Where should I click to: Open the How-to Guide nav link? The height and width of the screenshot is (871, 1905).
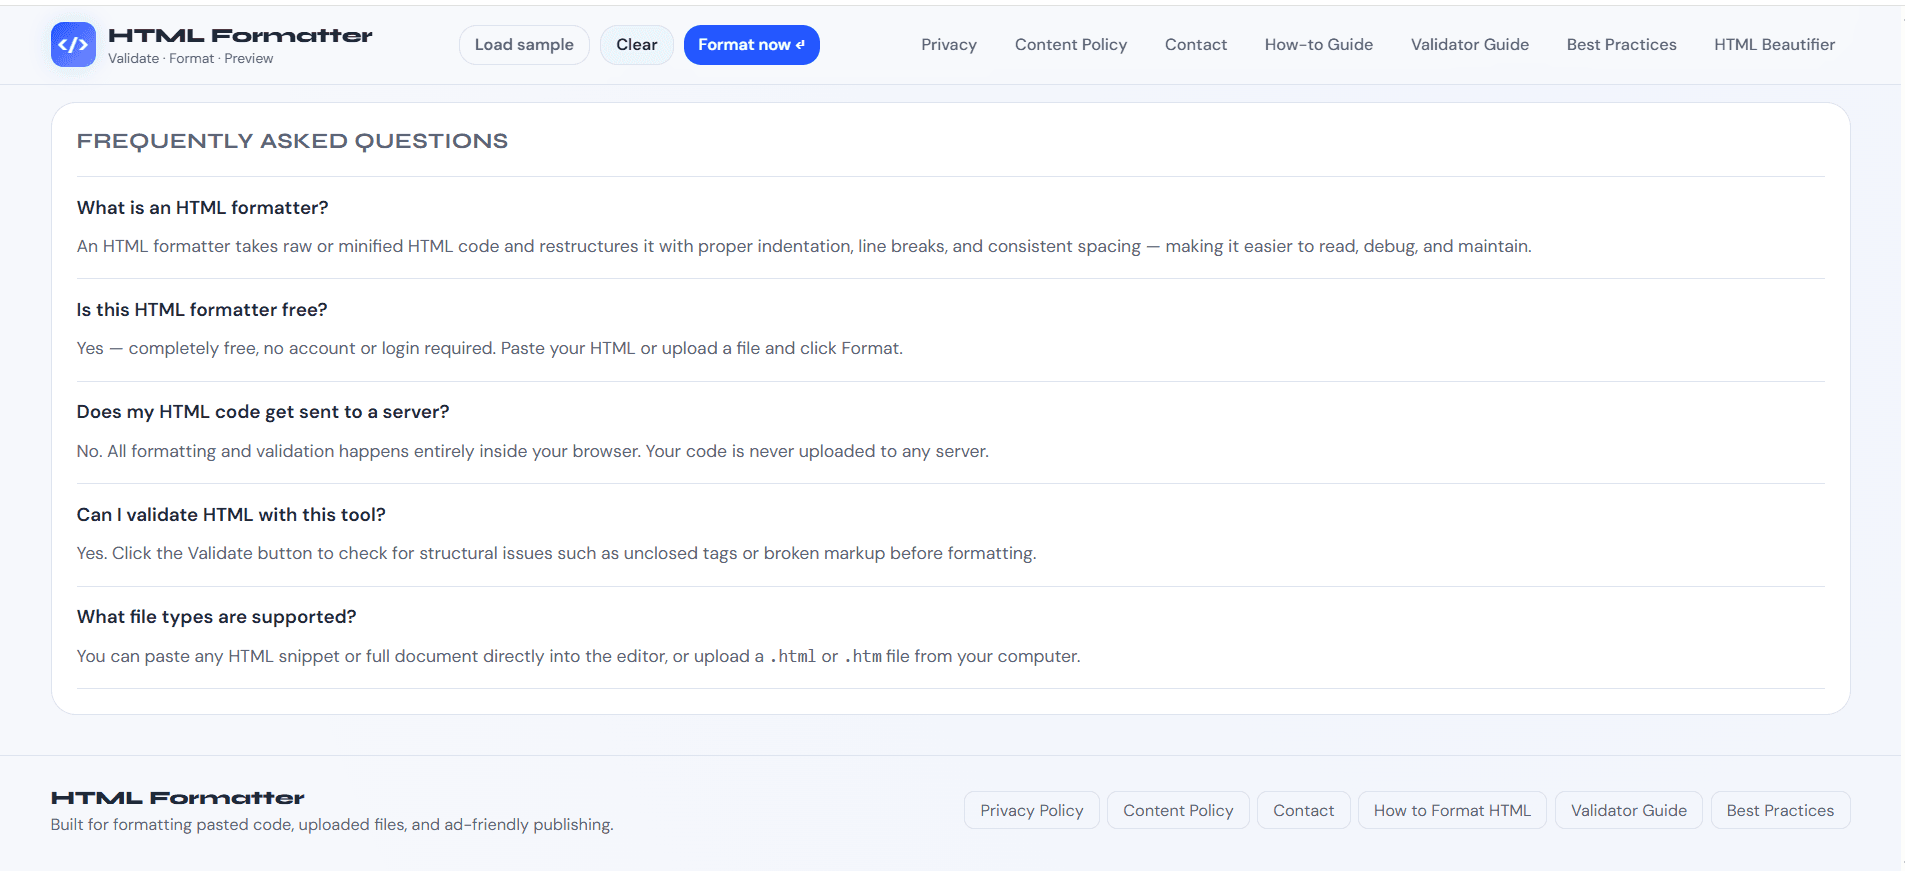point(1319,45)
